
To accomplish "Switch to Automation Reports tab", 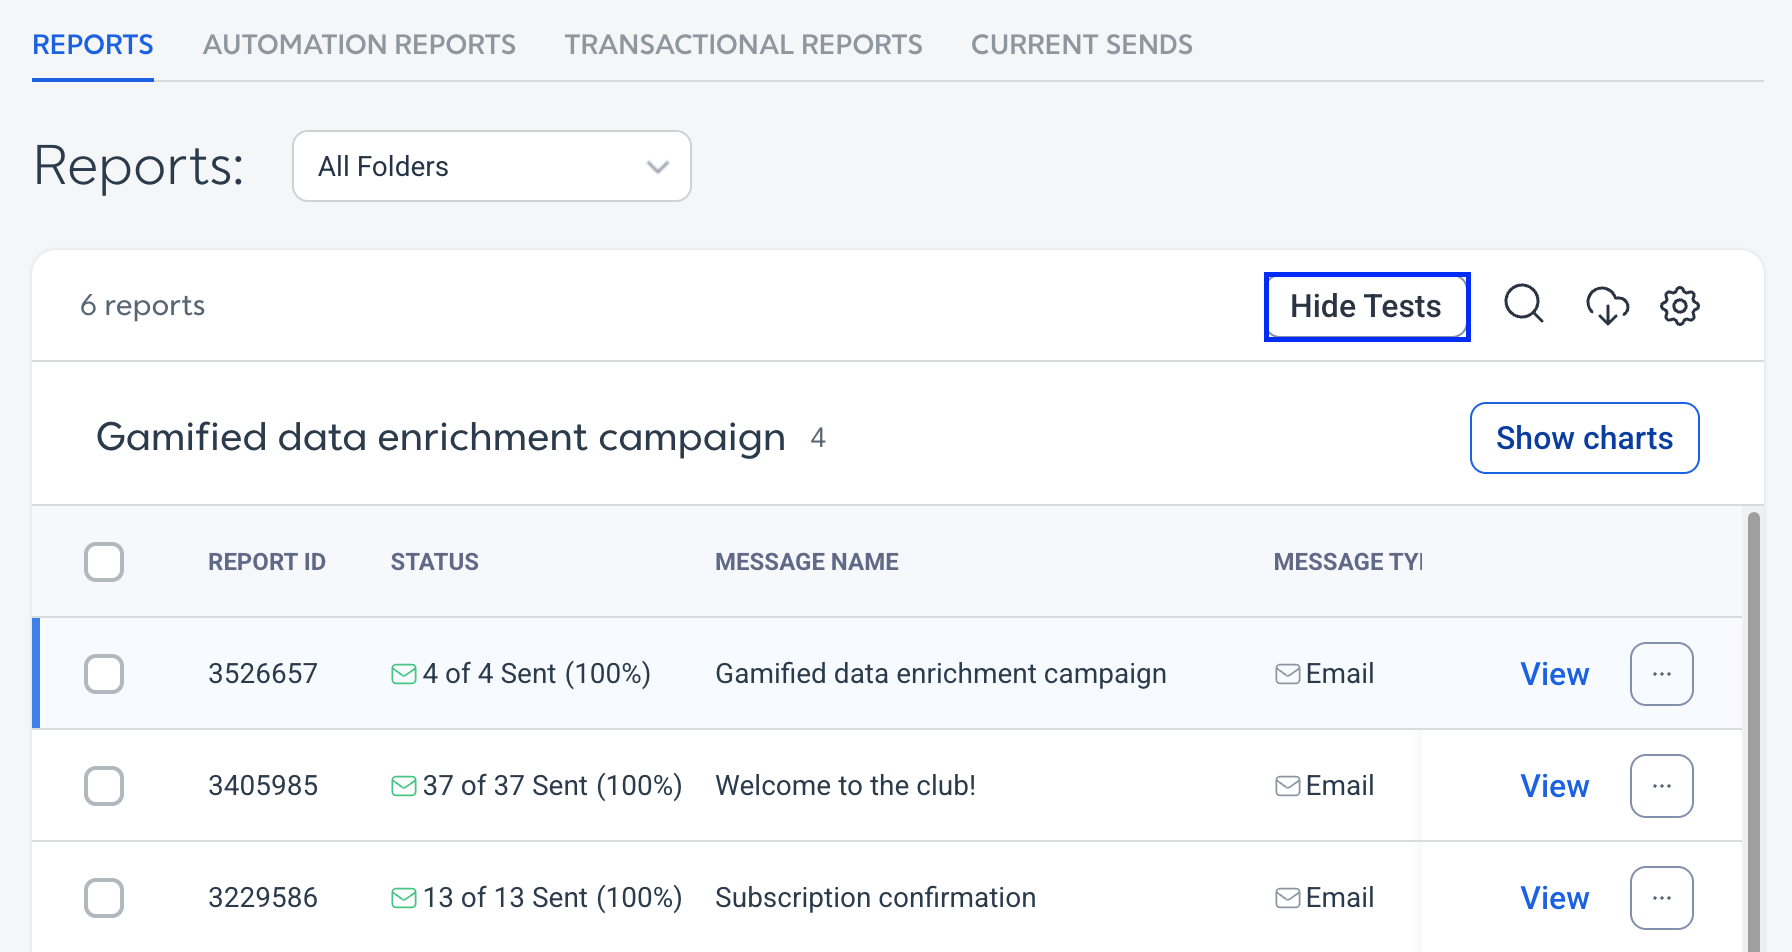I will click(x=359, y=45).
